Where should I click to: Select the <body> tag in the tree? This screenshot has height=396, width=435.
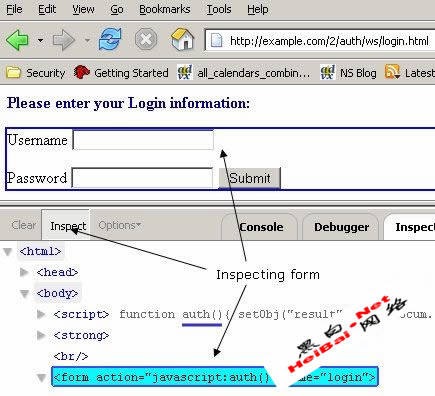(57, 293)
